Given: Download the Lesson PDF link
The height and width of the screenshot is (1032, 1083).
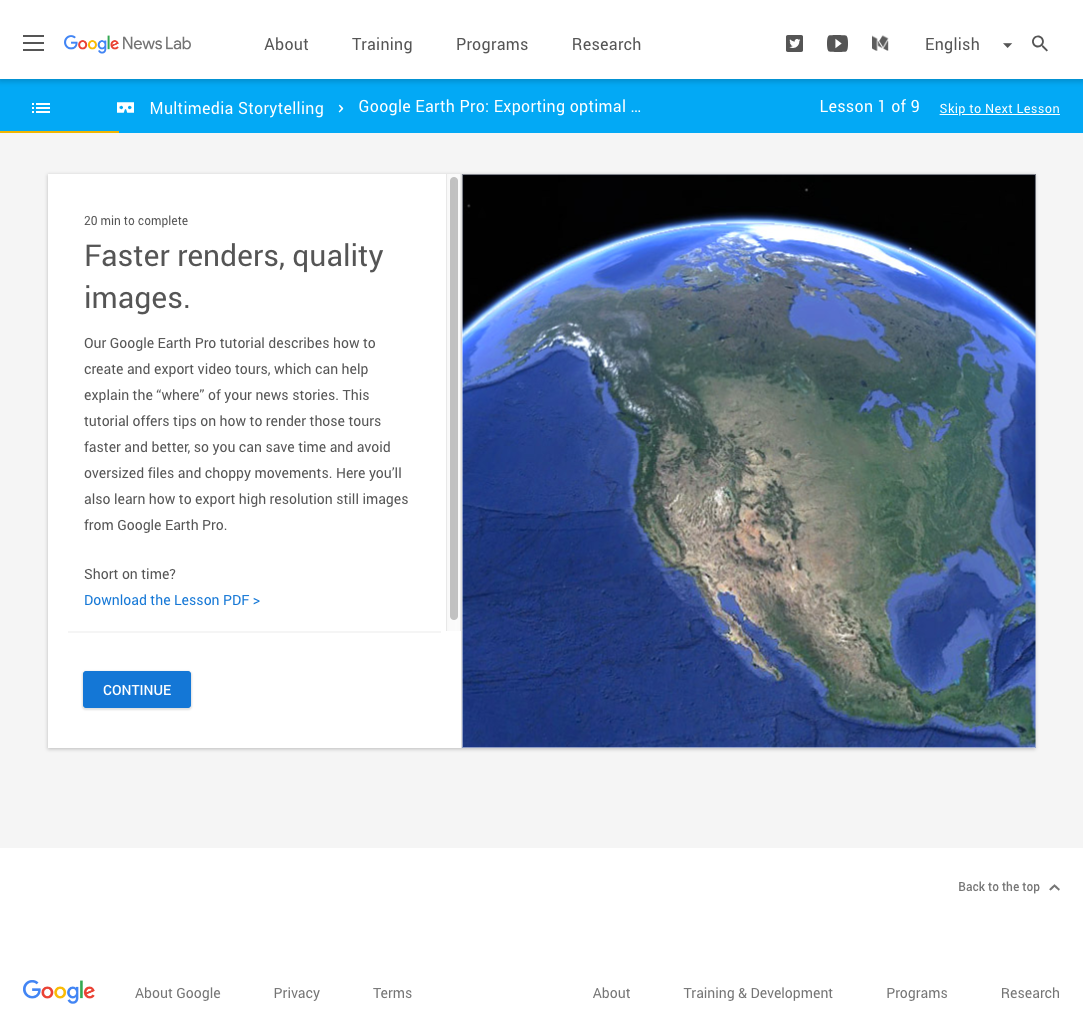Looking at the screenshot, I should tap(172, 600).
